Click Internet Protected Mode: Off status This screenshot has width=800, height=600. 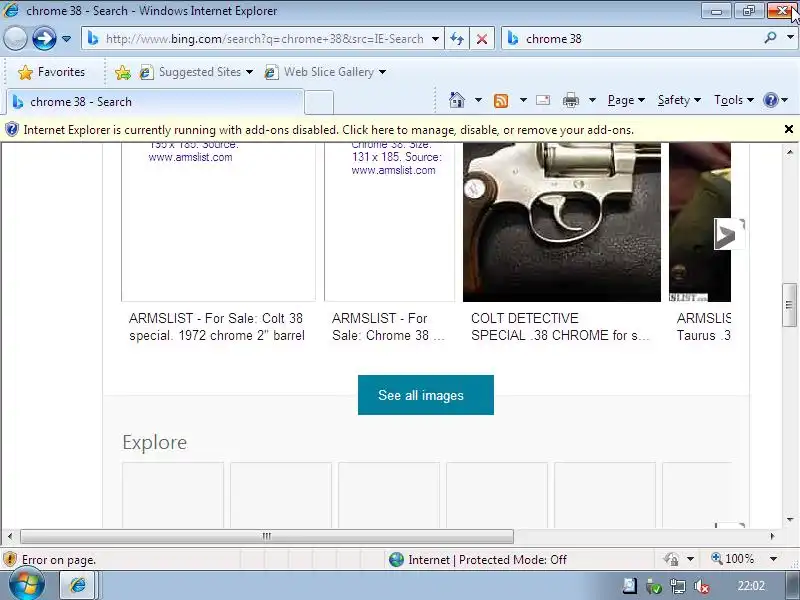[478, 560]
